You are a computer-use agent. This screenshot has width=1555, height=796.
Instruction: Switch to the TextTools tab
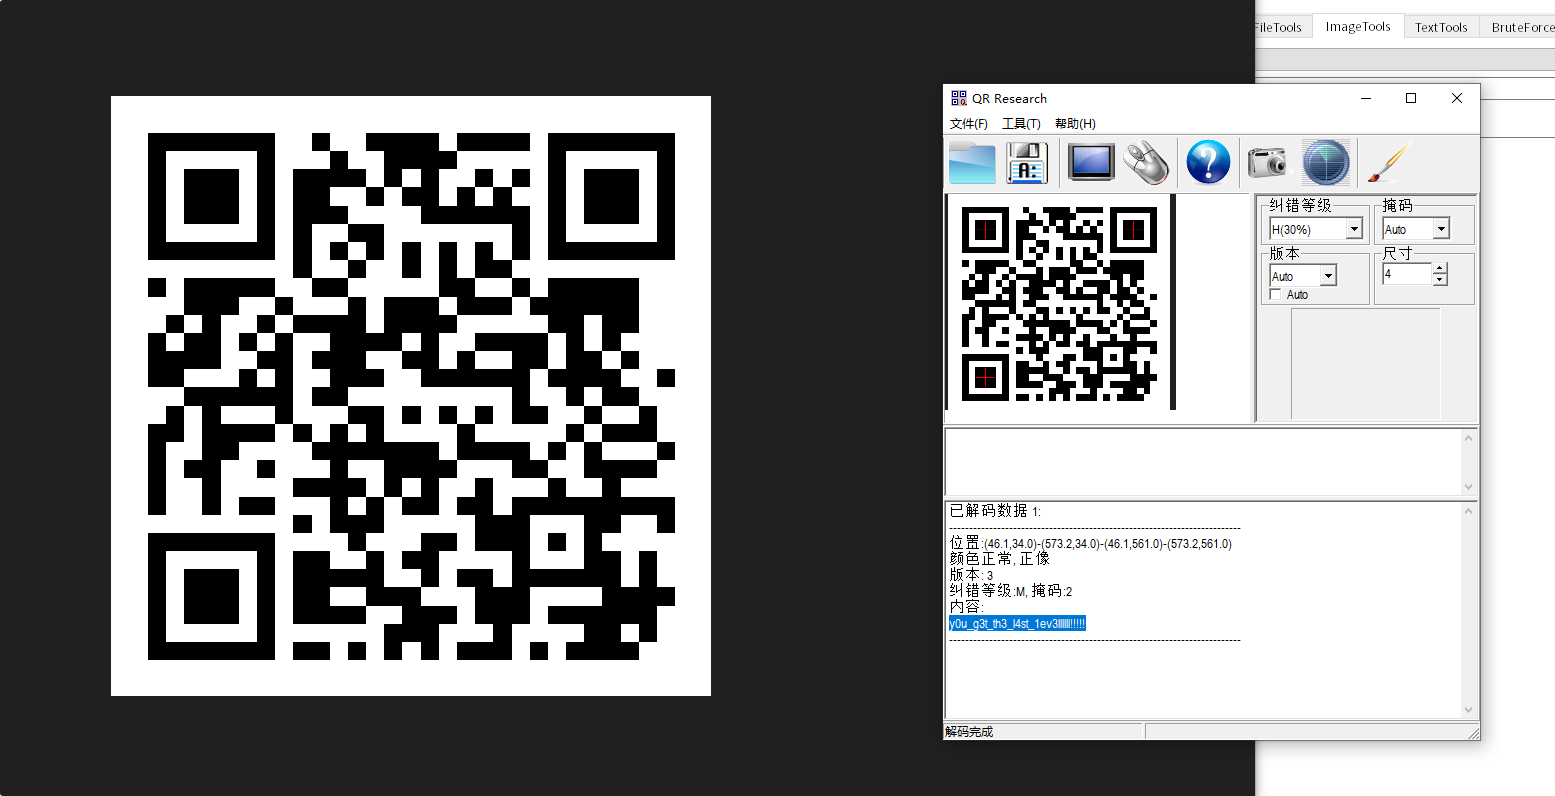1441,28
